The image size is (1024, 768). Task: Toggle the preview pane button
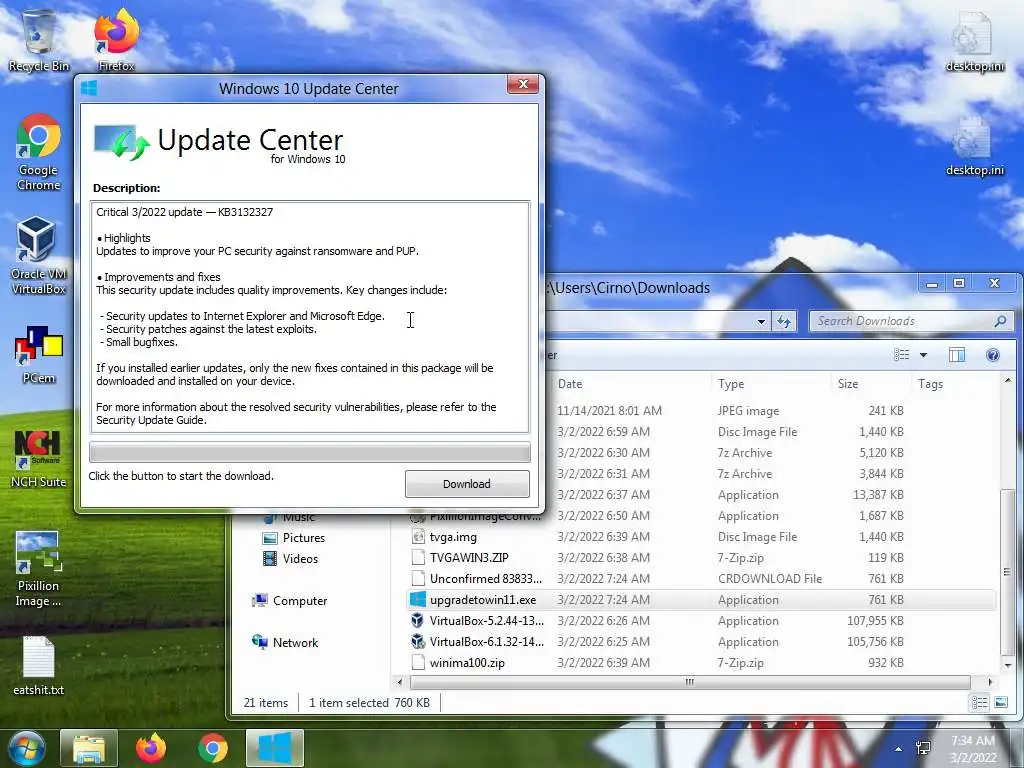tap(957, 355)
